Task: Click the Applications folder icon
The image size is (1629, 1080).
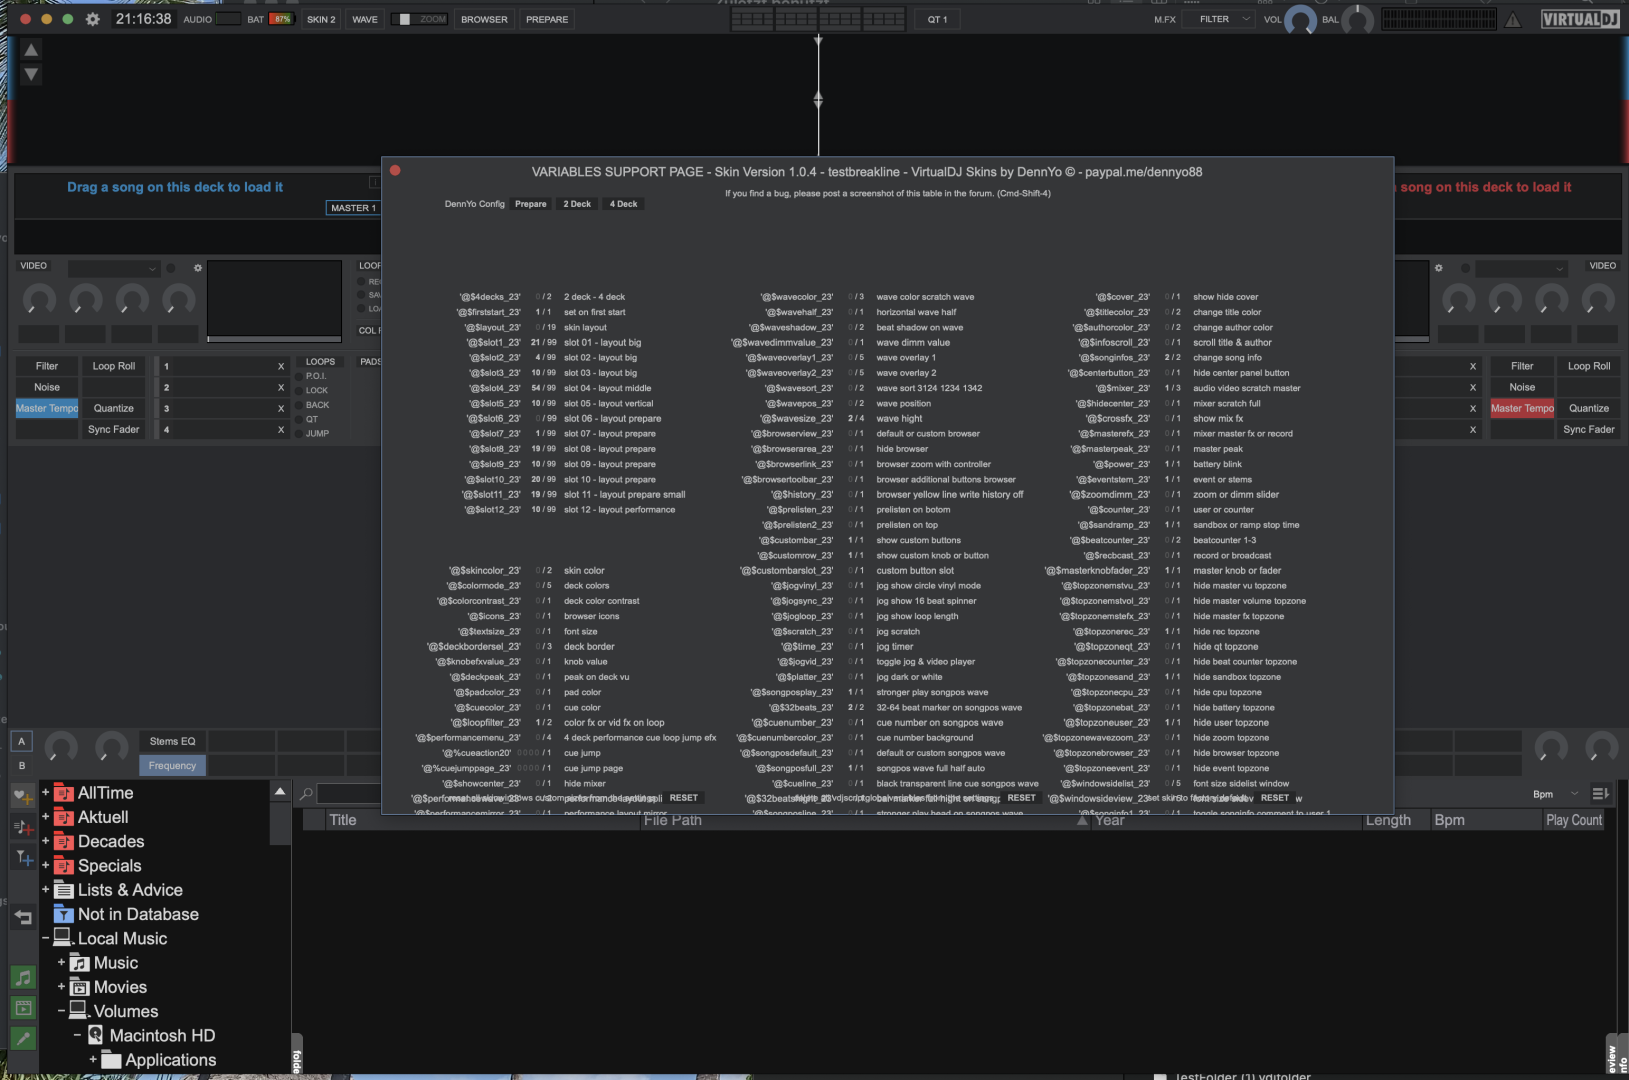Action: click(x=111, y=1060)
